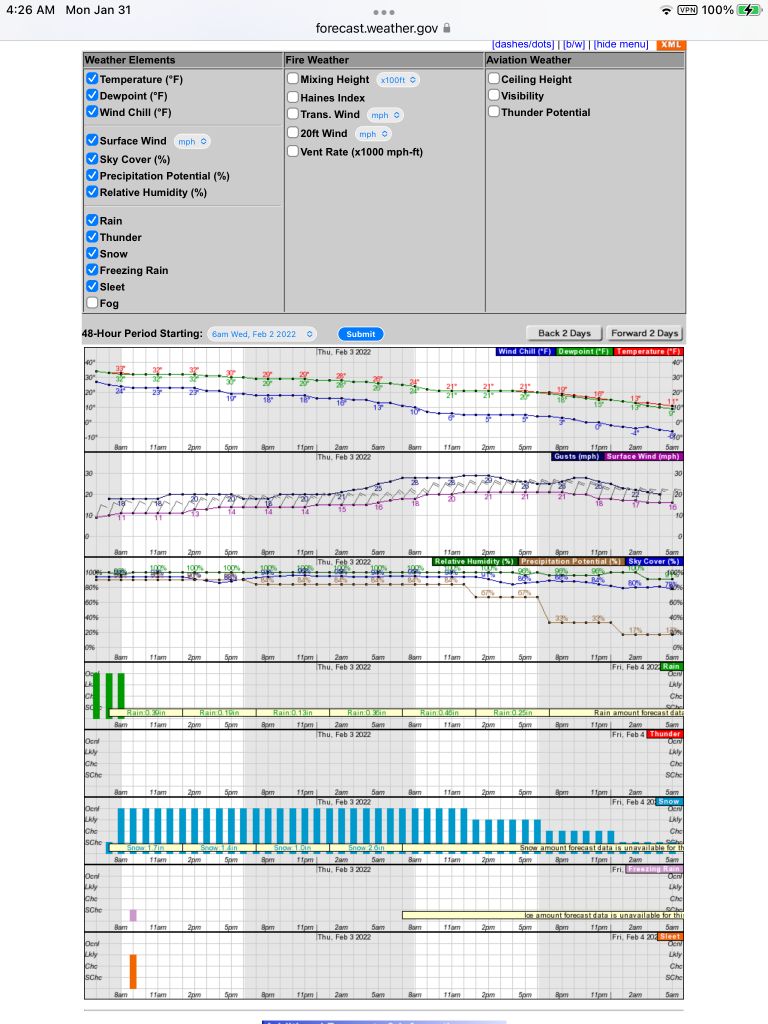768x1024 pixels.
Task: Tap the battery charging icon
Action: 748,10
